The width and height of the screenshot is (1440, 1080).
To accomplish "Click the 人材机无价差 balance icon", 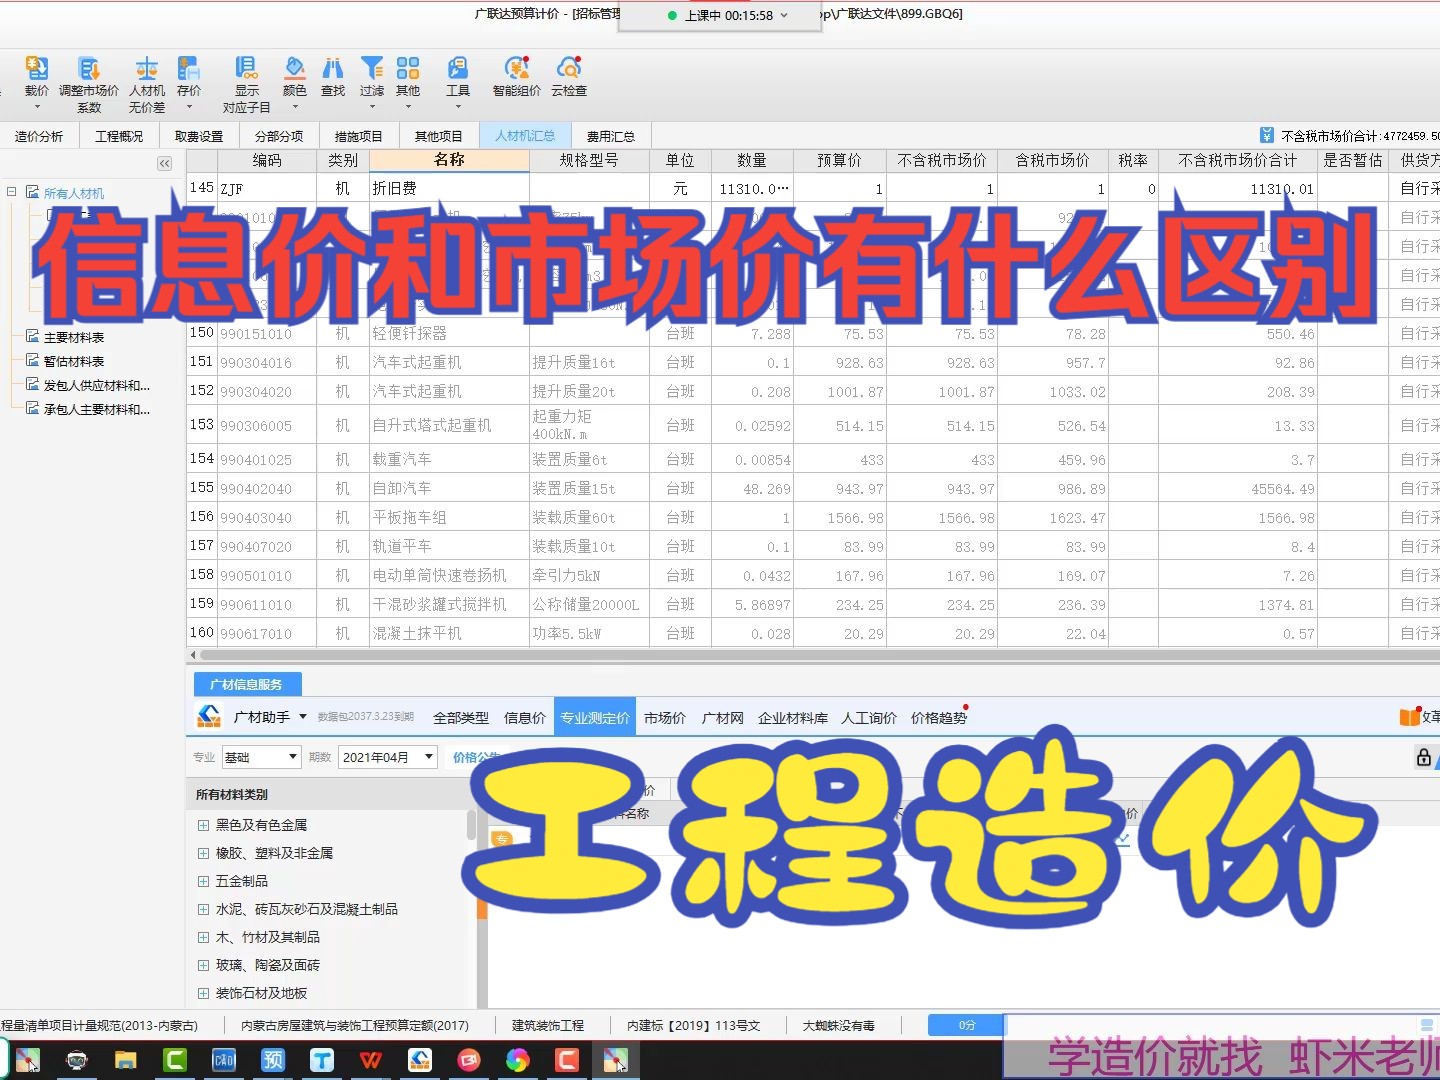I will 147,68.
